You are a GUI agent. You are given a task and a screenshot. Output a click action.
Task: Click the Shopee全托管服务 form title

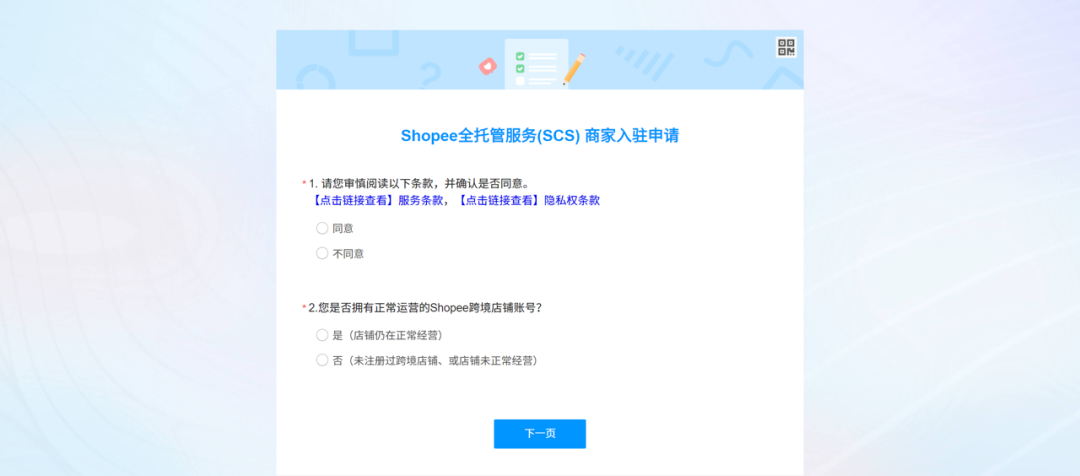539,136
